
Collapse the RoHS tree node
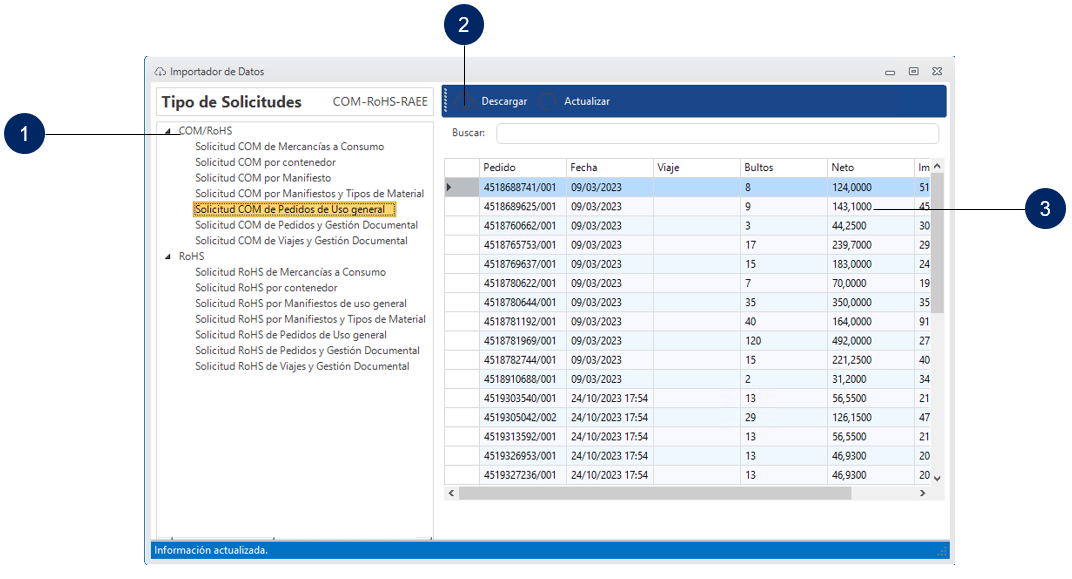click(x=168, y=257)
